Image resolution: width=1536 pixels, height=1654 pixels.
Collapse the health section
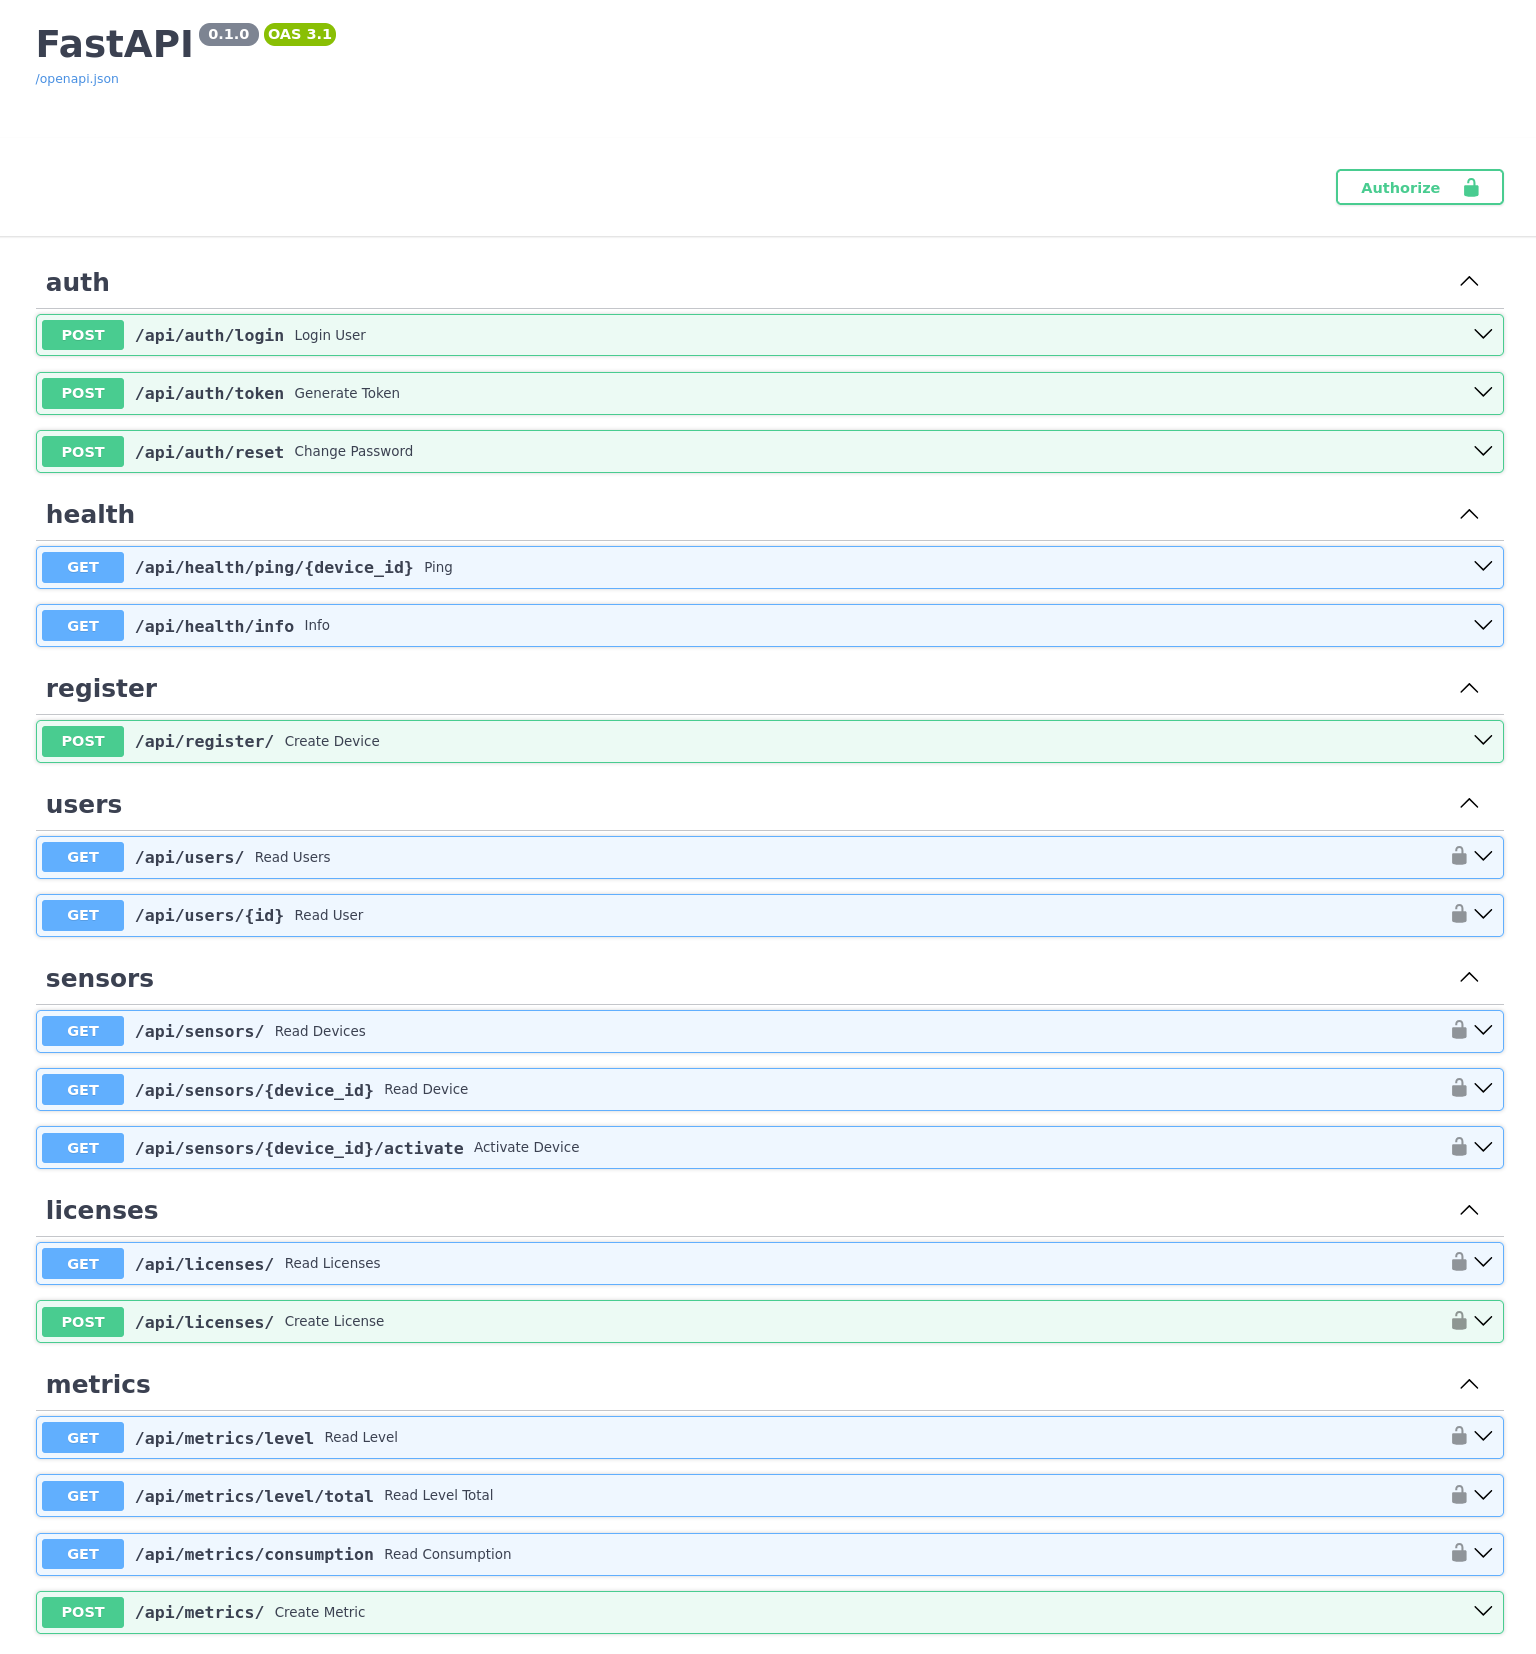pyautogui.click(x=1468, y=514)
